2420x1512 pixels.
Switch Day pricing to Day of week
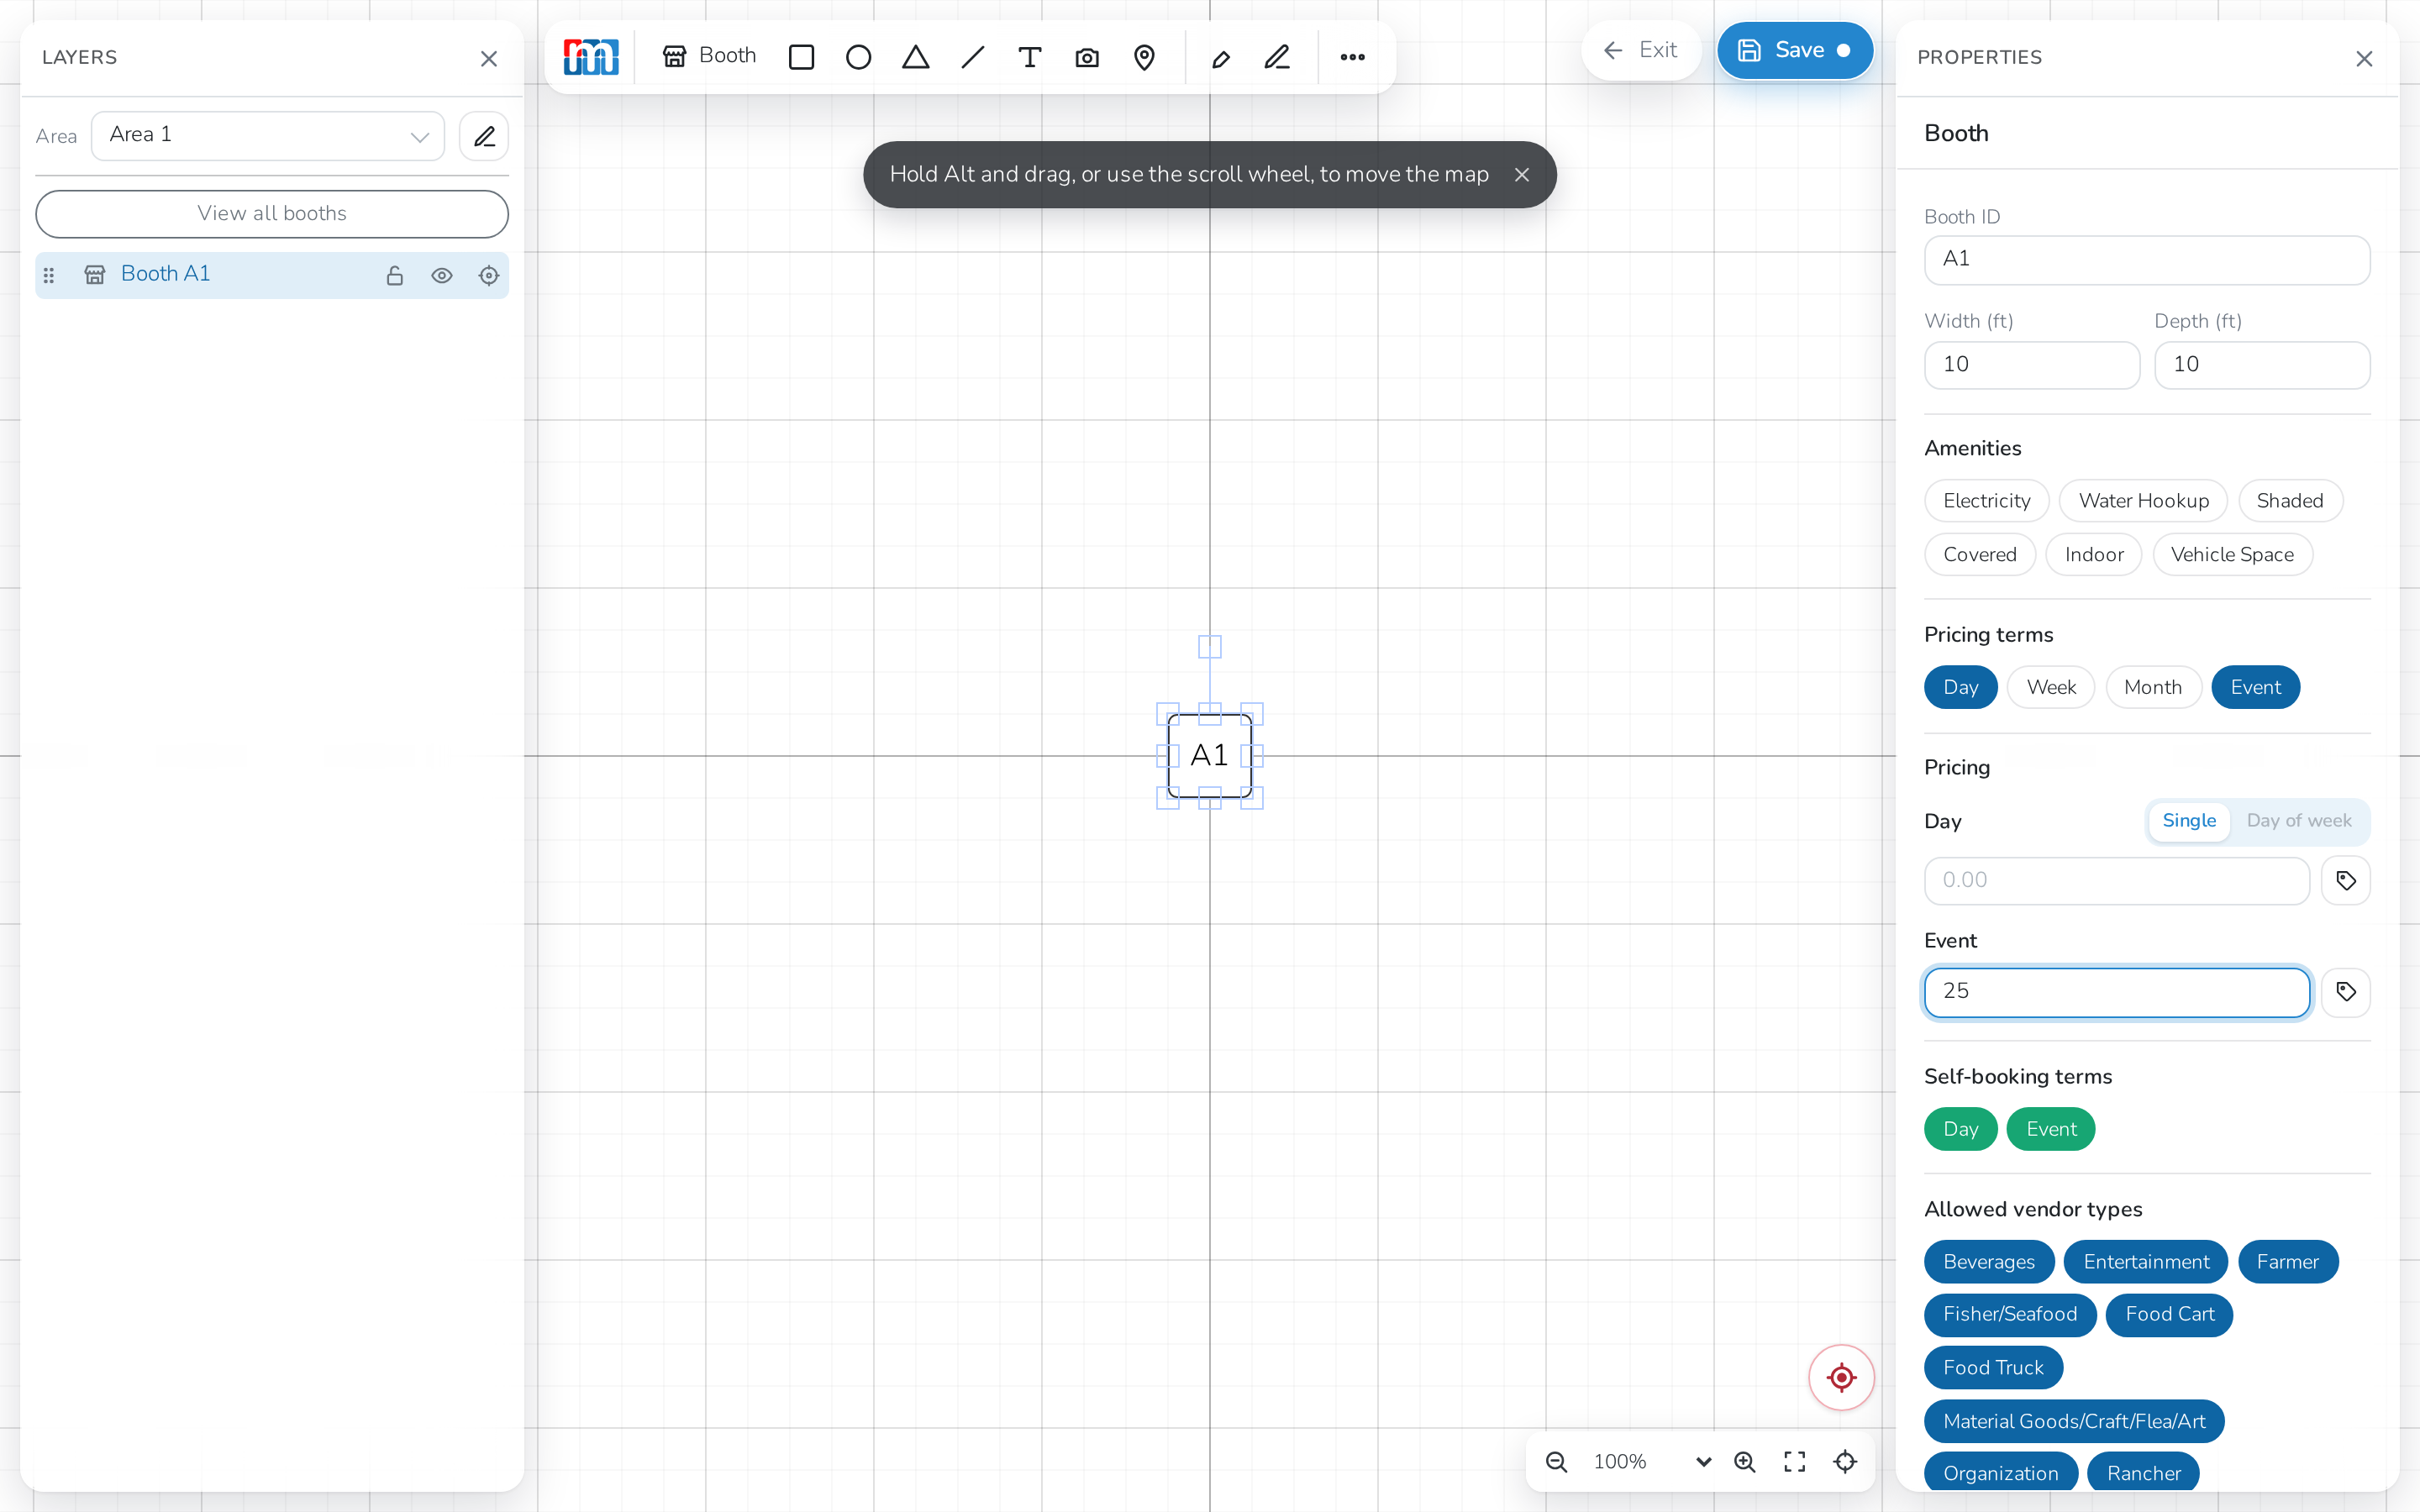point(2298,821)
